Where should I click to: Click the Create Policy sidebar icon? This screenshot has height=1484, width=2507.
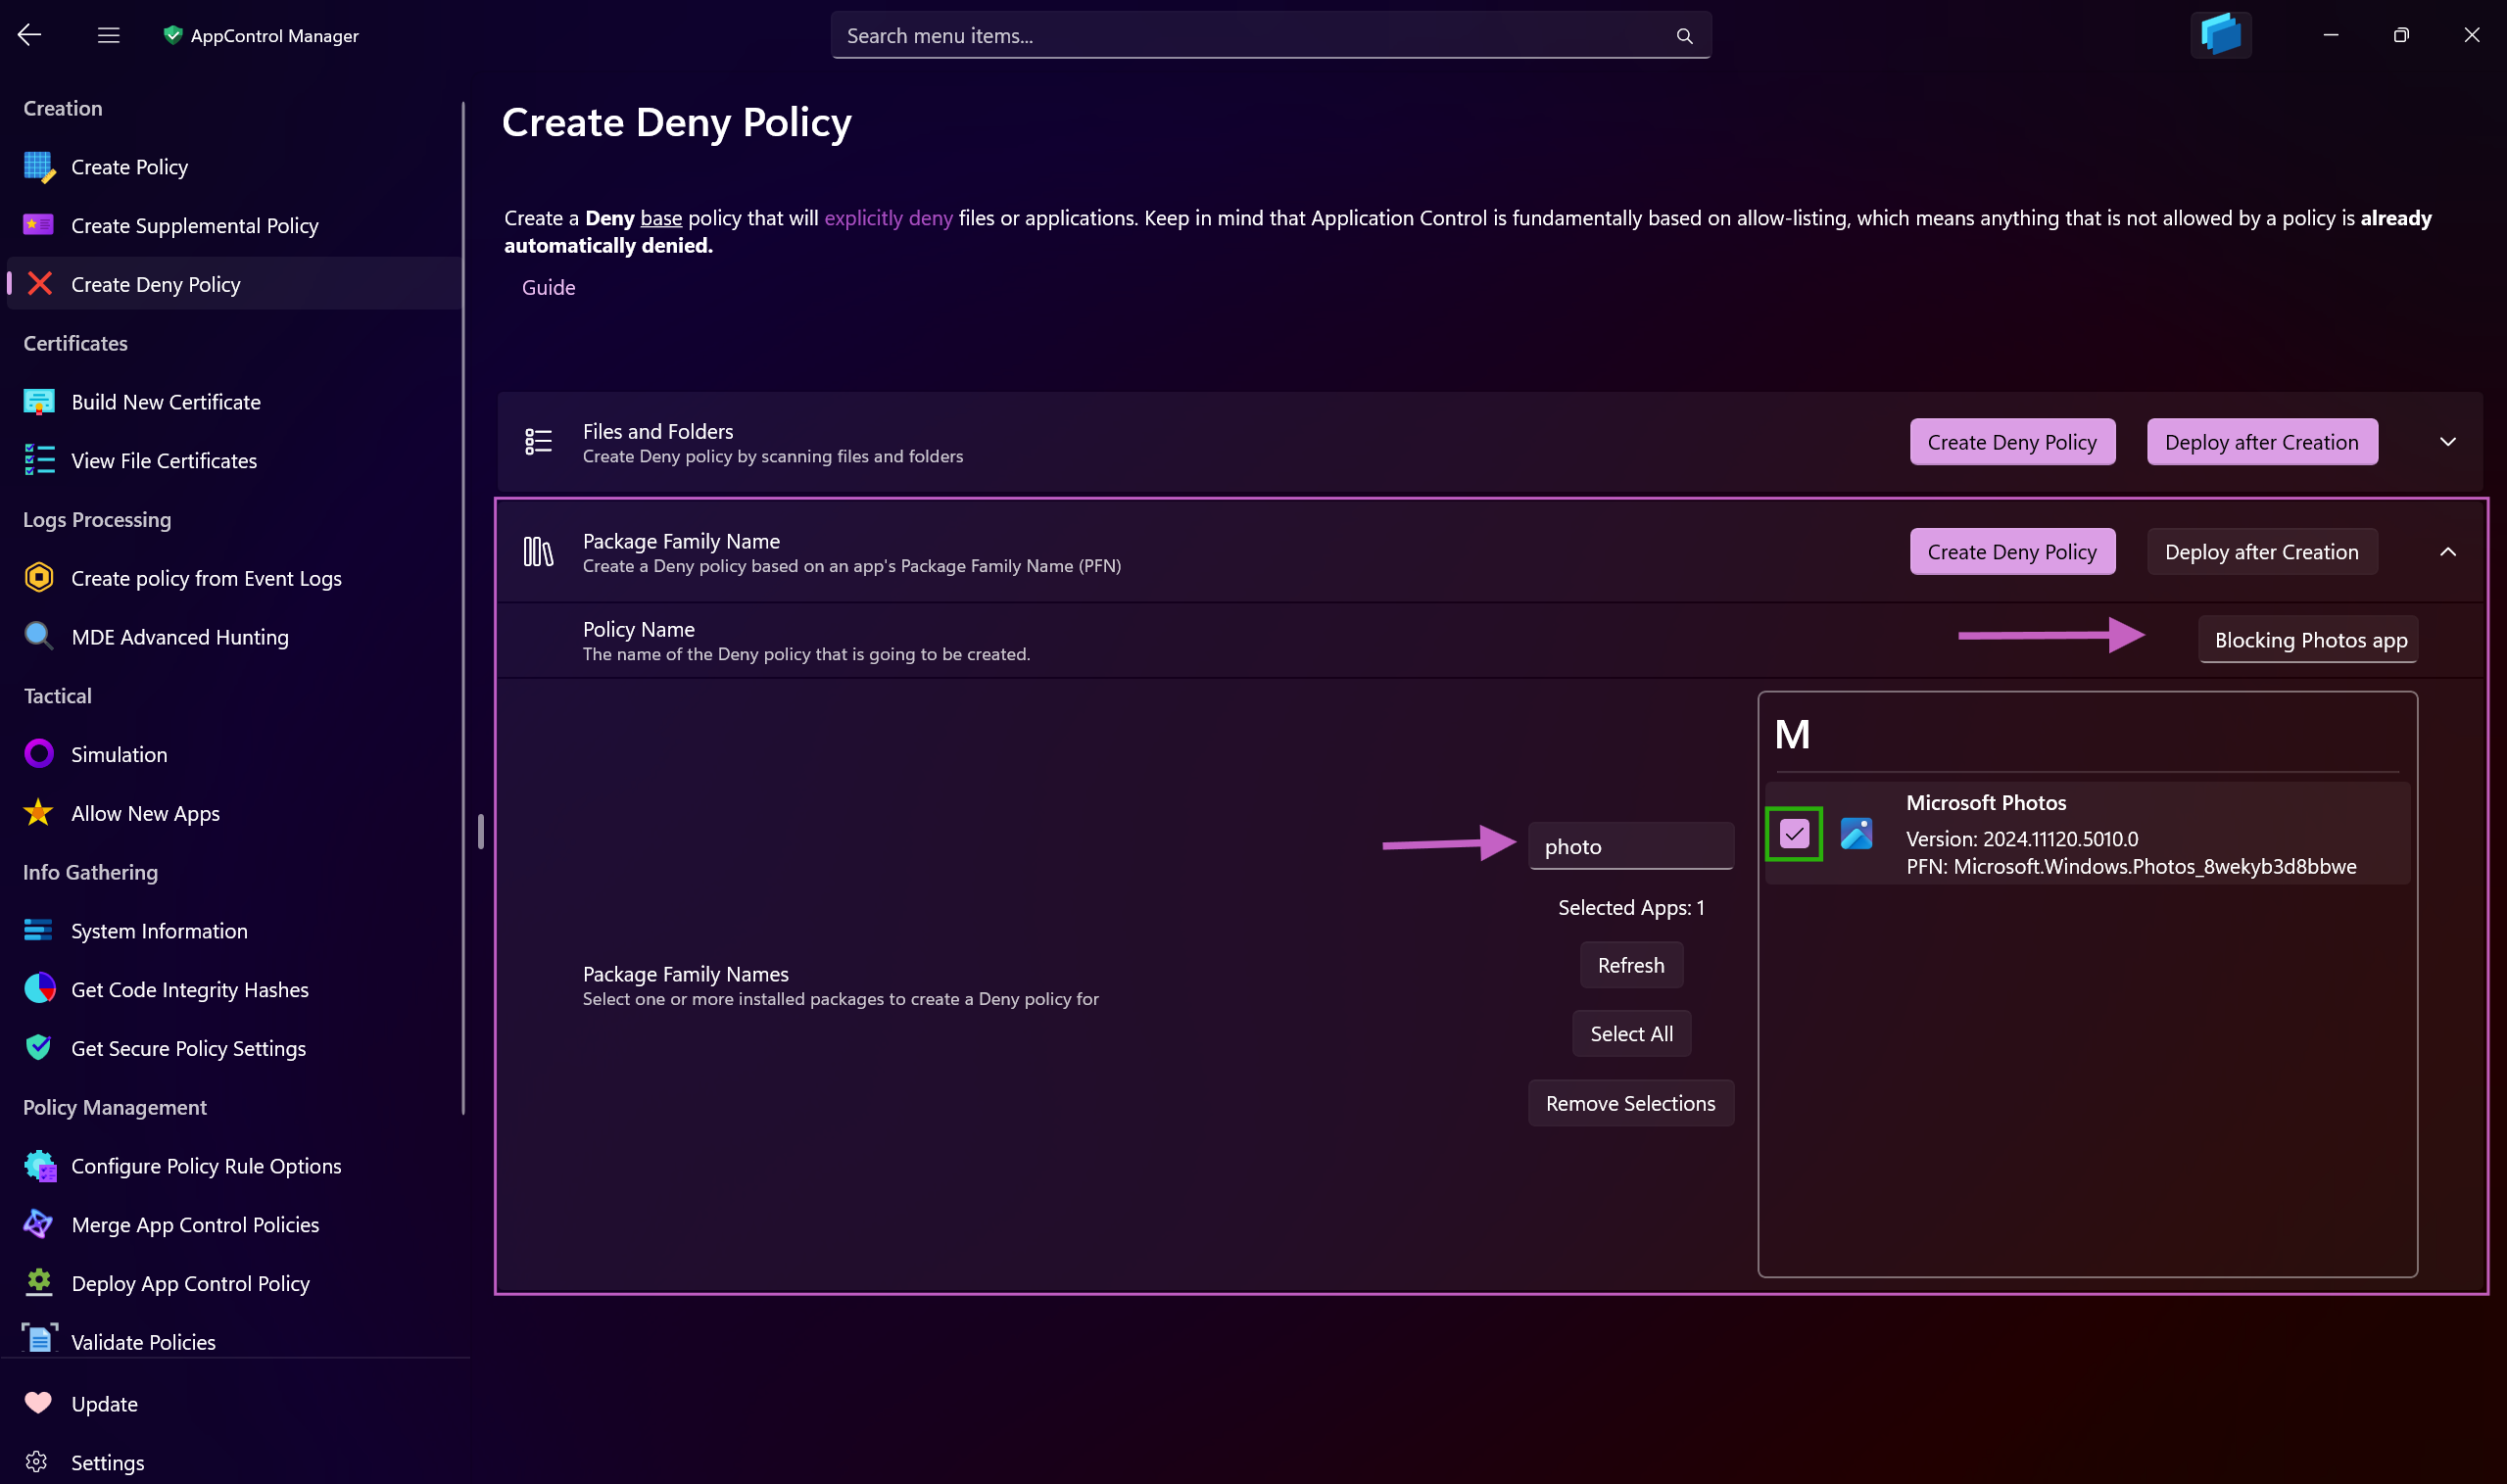click(39, 167)
